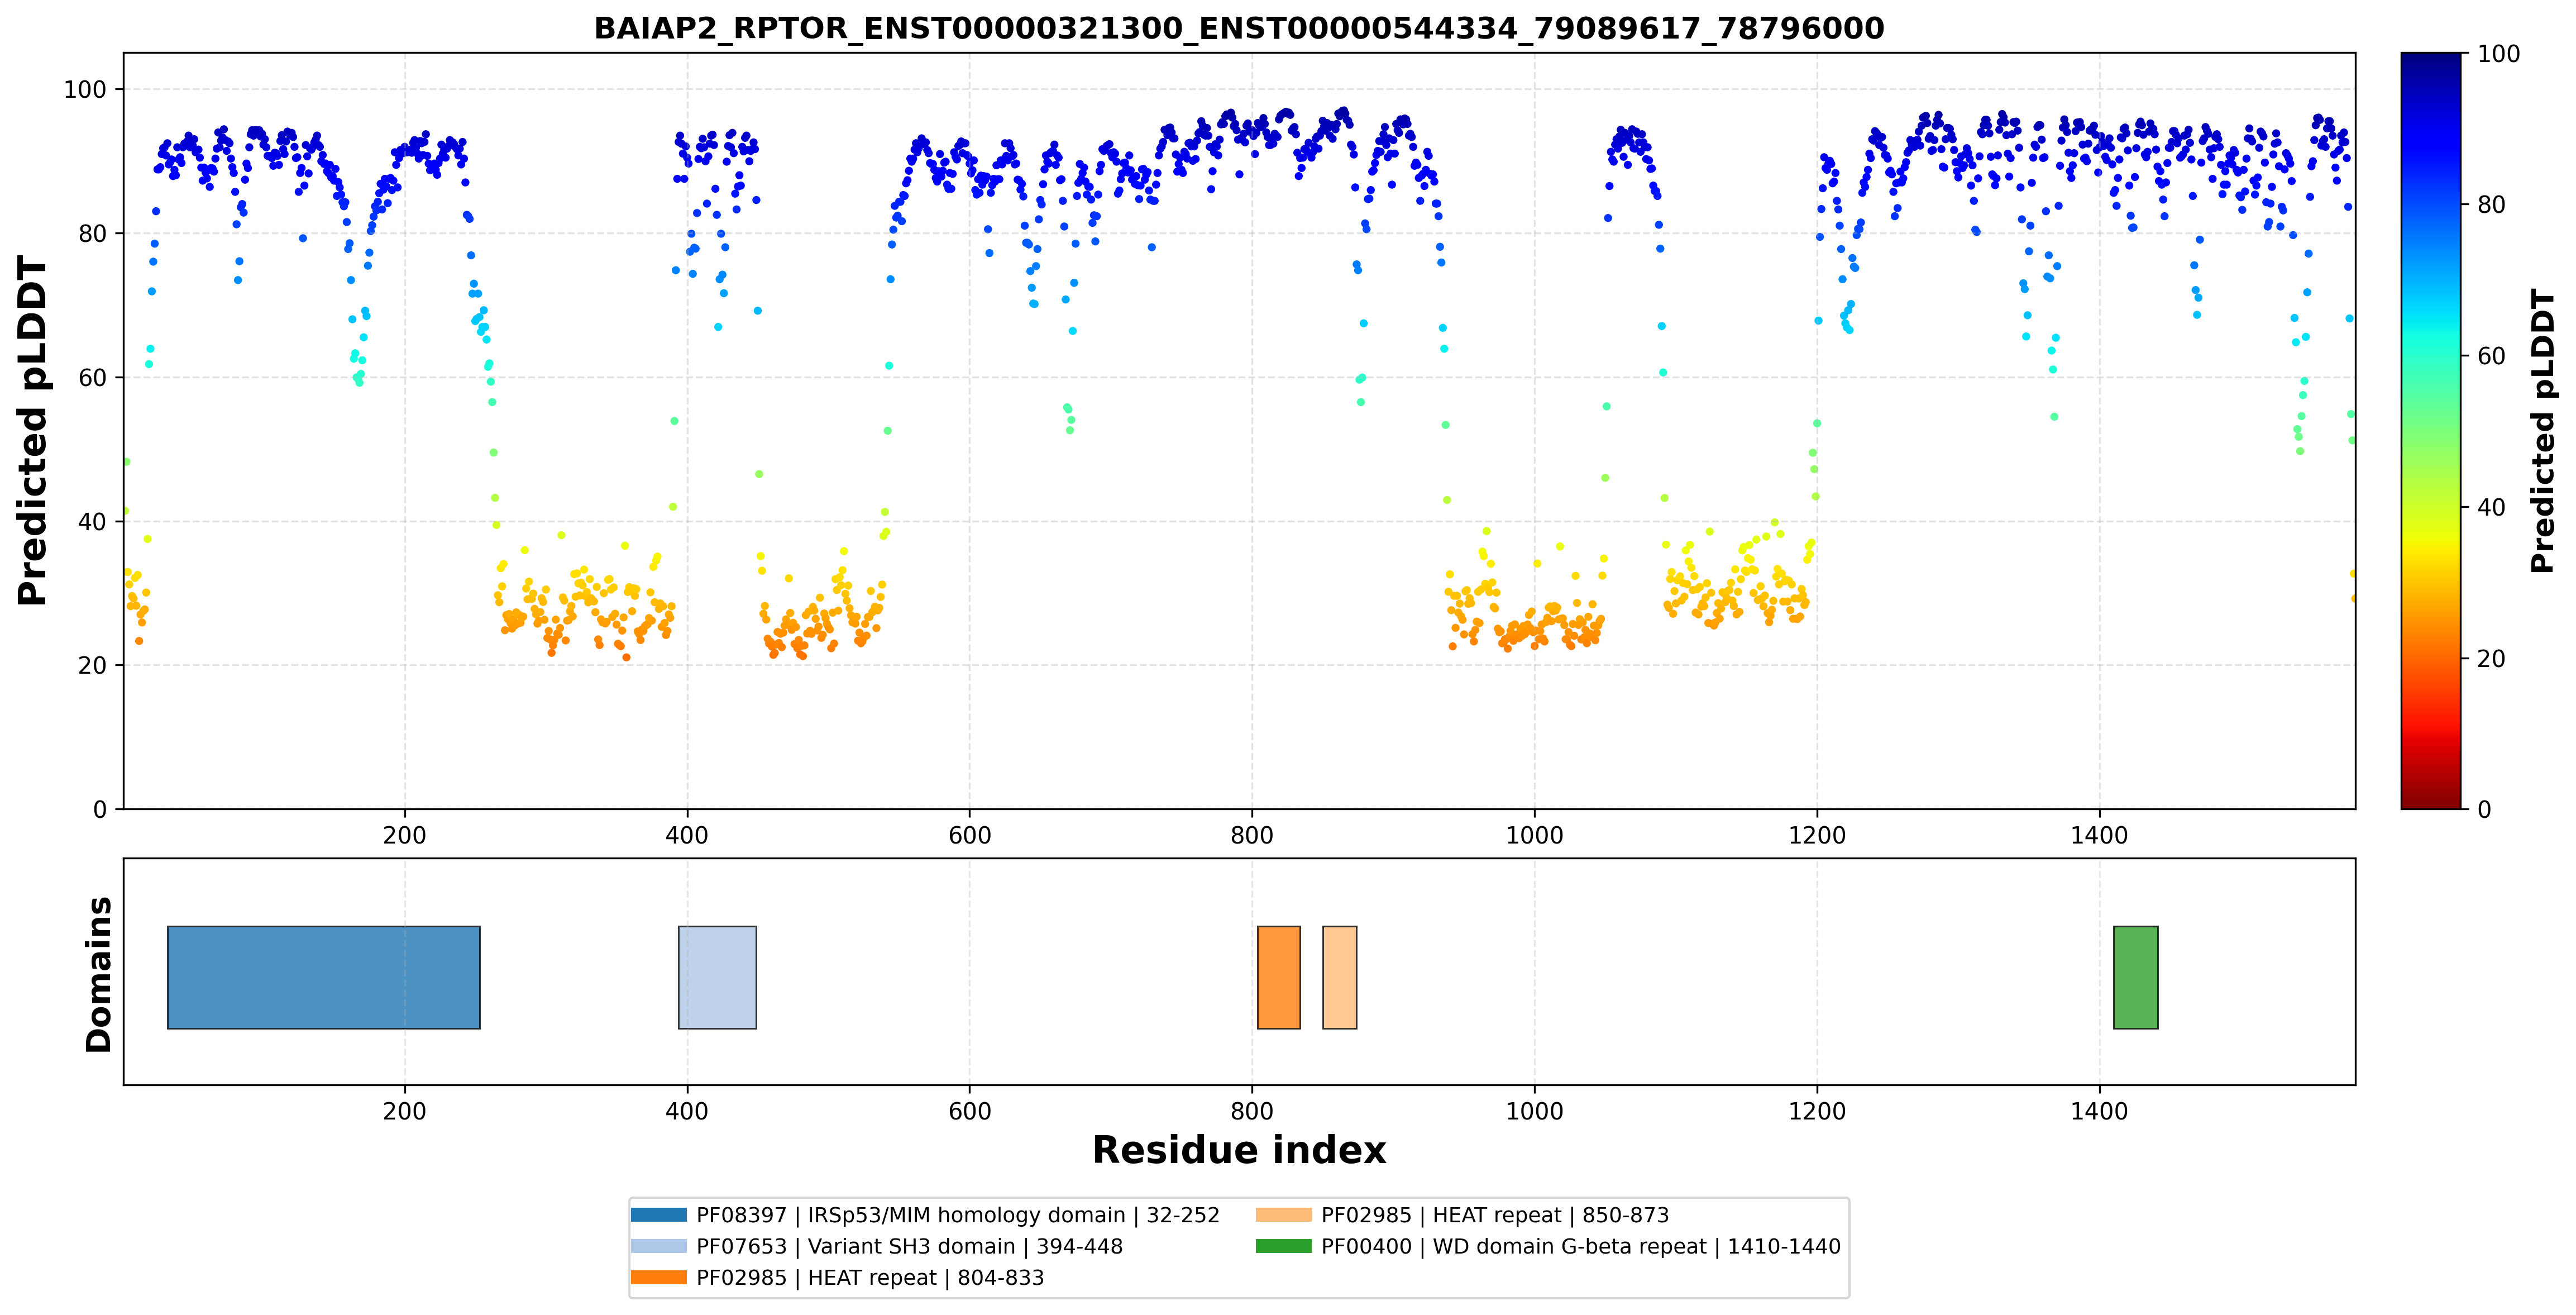Screen dimensions: 2576x1315
Task: Click the dark orange HEAT repeat 804-833 bar
Action: pos(1278,977)
